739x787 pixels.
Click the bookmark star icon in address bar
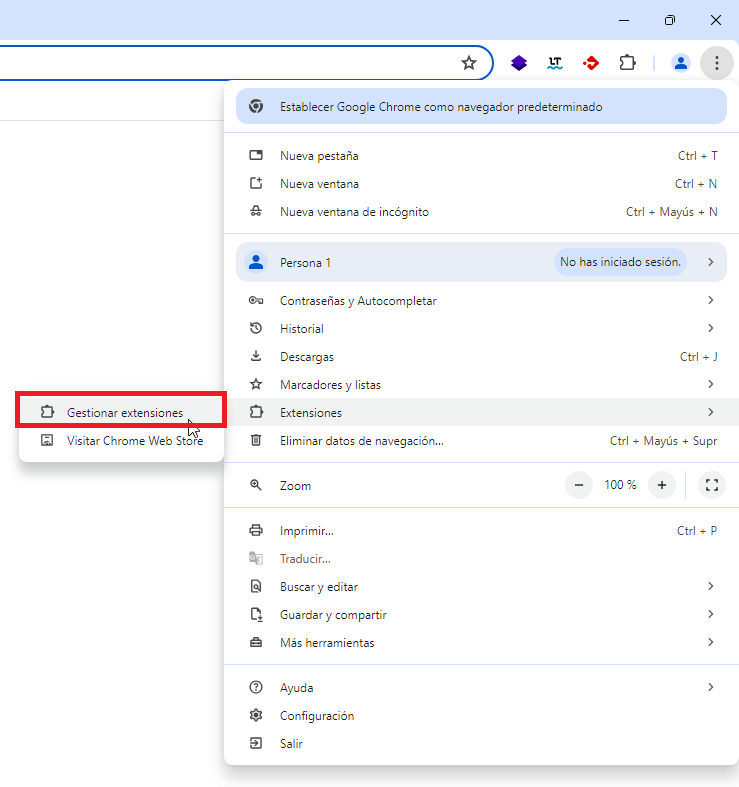[x=469, y=63]
